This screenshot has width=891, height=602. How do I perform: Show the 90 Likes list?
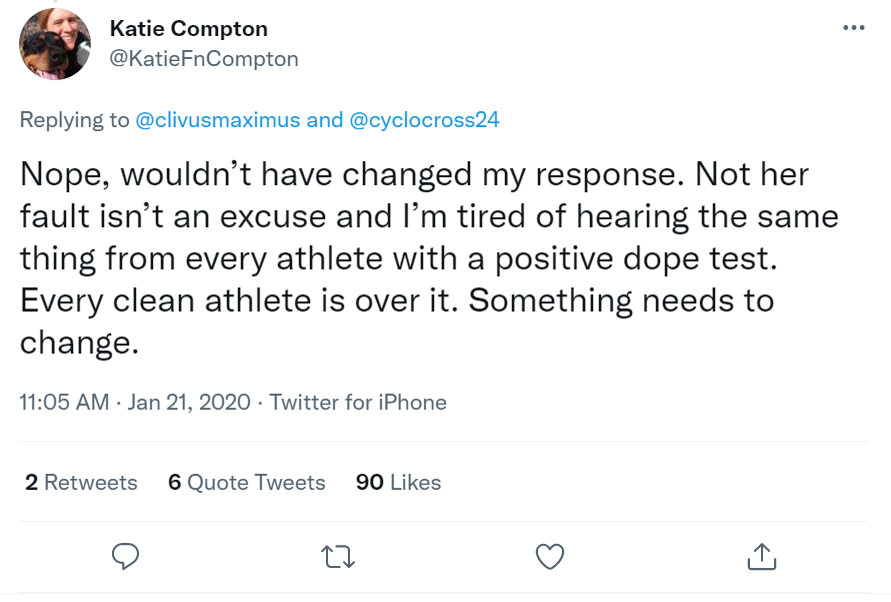pos(398,482)
